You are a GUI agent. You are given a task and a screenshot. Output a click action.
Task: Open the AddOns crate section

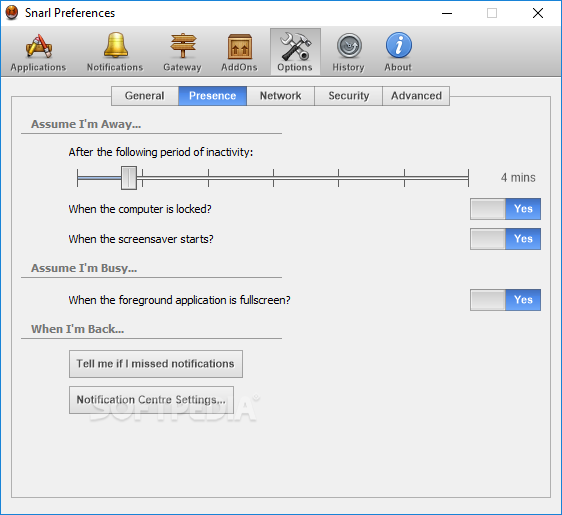tap(239, 52)
